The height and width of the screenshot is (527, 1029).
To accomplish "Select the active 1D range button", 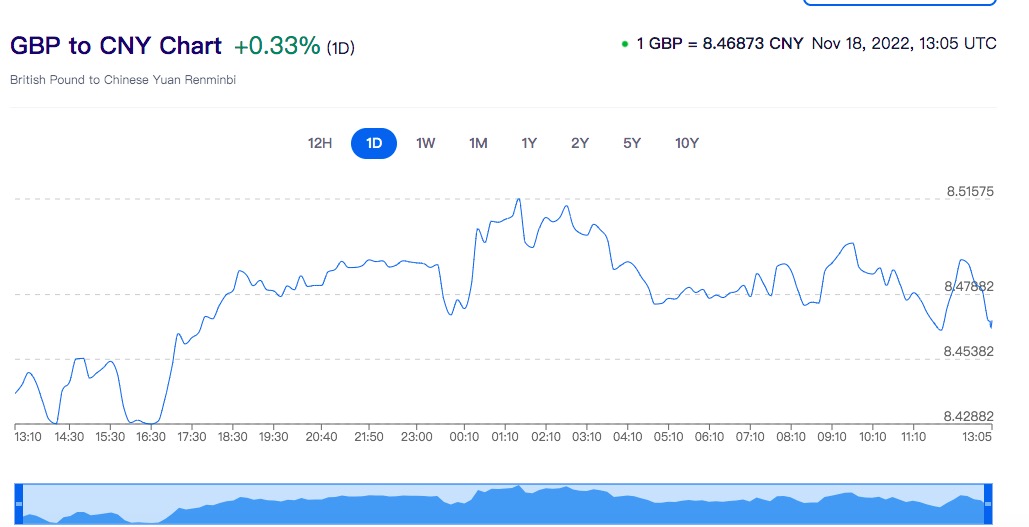I will 374,143.
